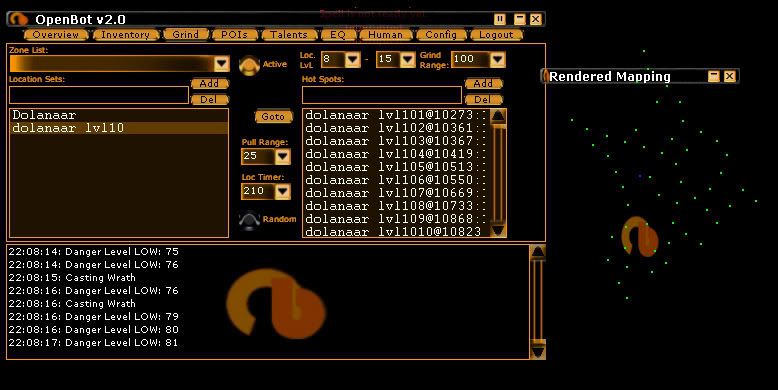778x390 pixels.
Task: Toggle the Random orb switch
Action: point(249,220)
